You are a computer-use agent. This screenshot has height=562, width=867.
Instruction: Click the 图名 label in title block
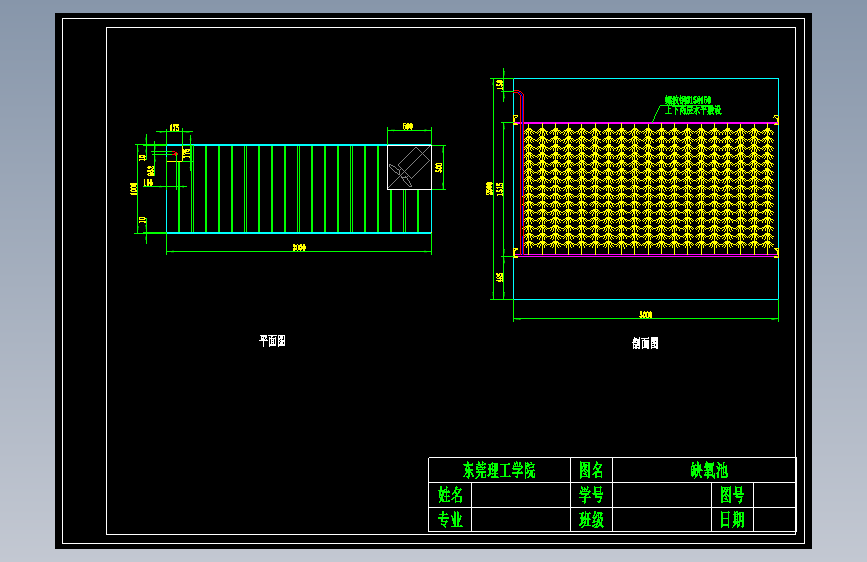[591, 470]
